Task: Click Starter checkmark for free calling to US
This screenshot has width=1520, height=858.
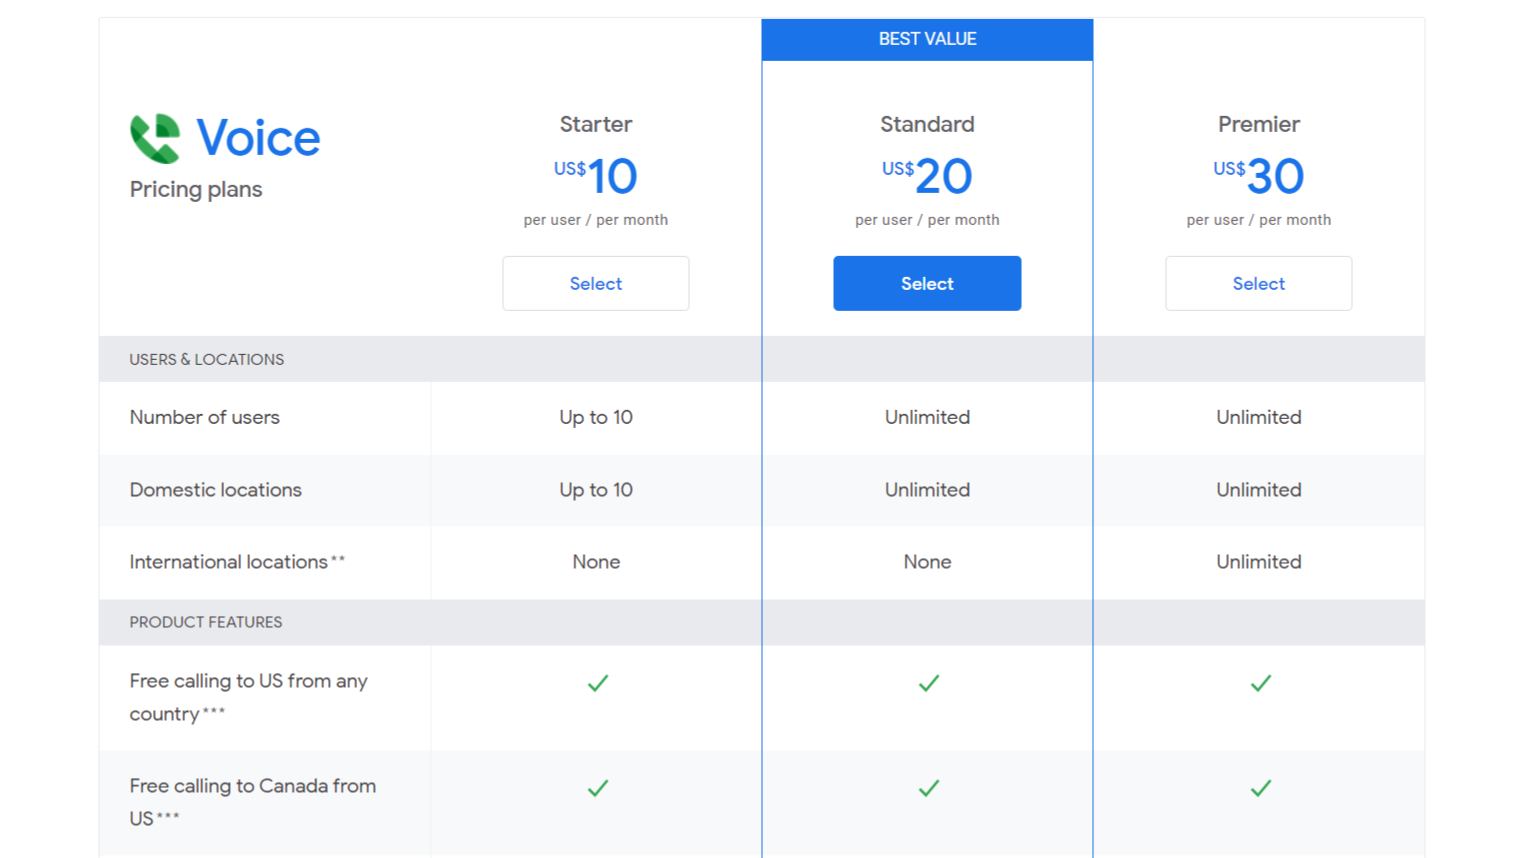Action: pyautogui.click(x=598, y=683)
